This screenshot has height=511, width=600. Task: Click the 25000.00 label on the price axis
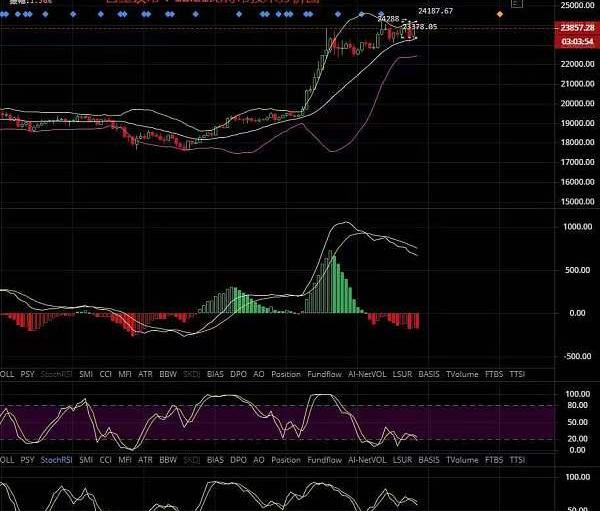pyautogui.click(x=572, y=6)
